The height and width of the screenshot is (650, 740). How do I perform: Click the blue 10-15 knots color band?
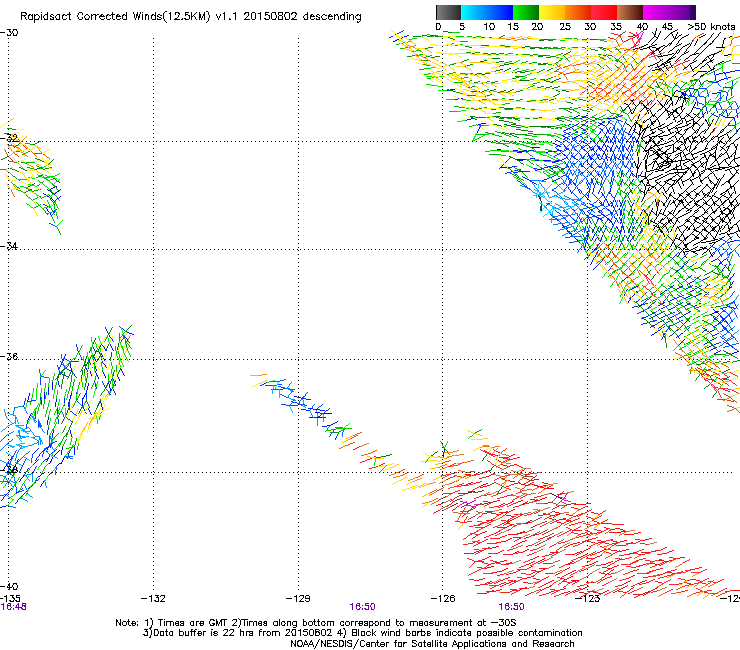[500, 13]
